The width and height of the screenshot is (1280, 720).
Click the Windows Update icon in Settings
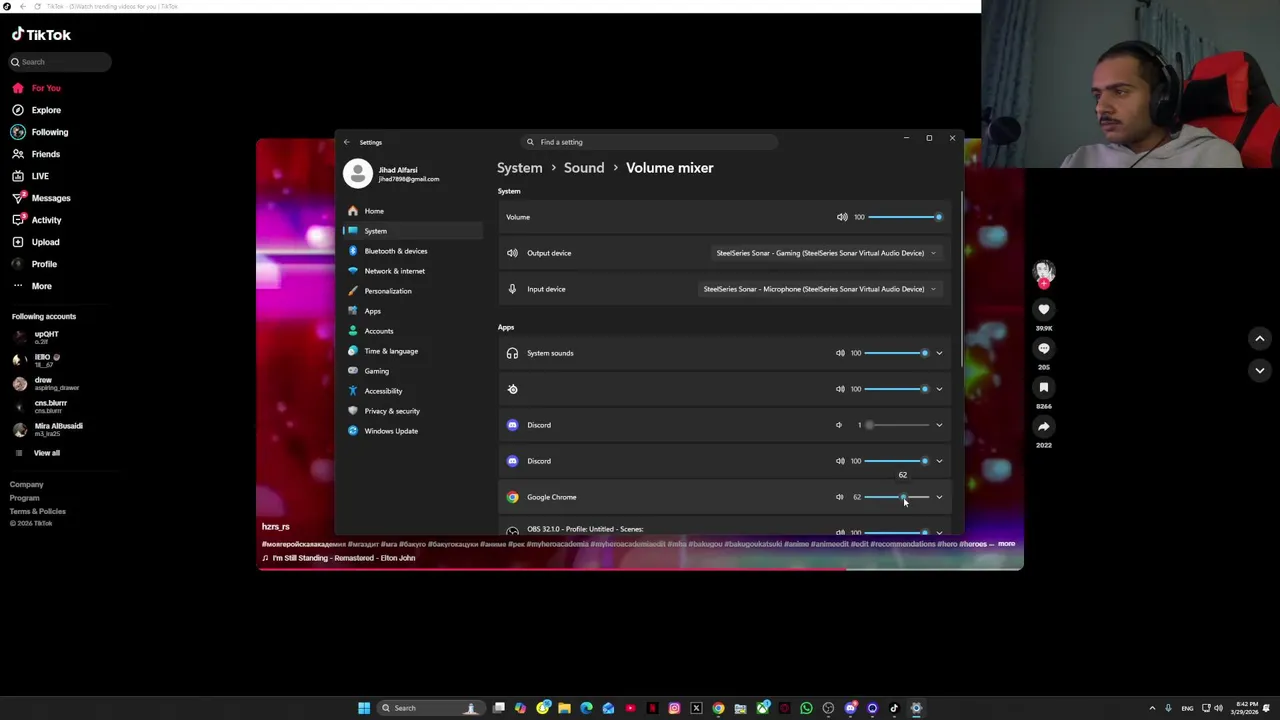(353, 431)
